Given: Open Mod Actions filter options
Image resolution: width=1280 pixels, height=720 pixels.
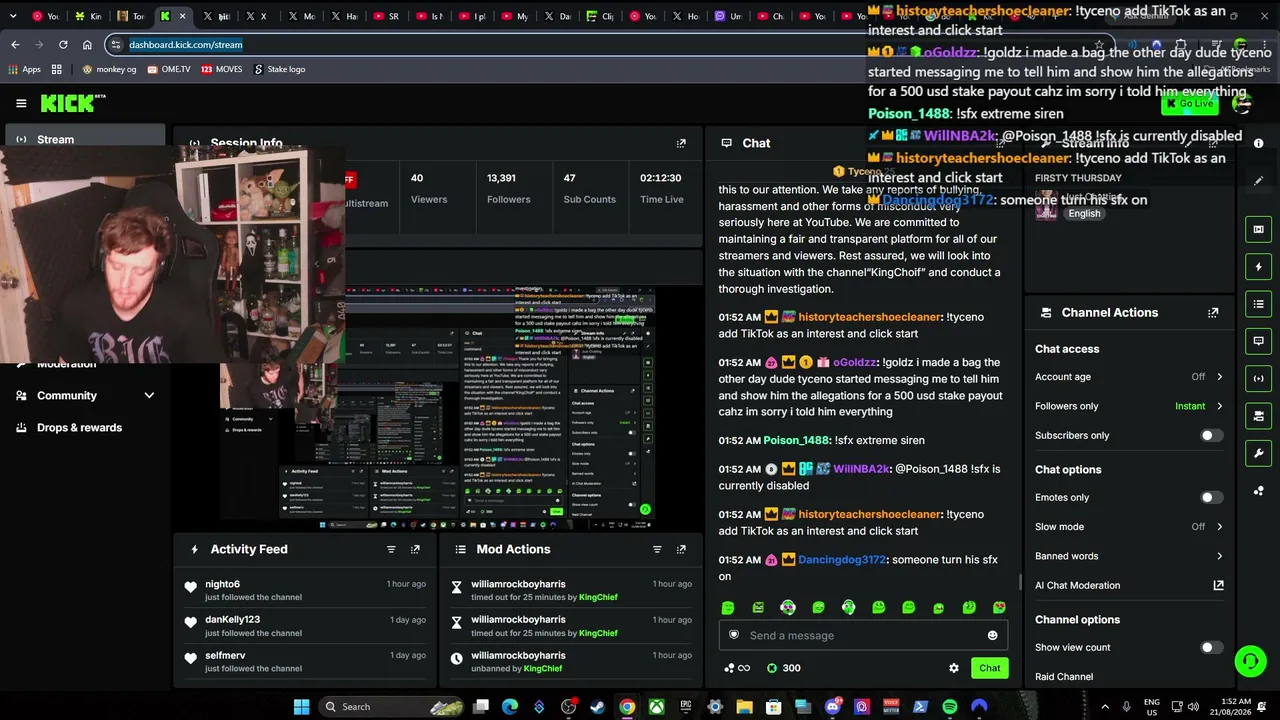Looking at the screenshot, I should coord(657,549).
